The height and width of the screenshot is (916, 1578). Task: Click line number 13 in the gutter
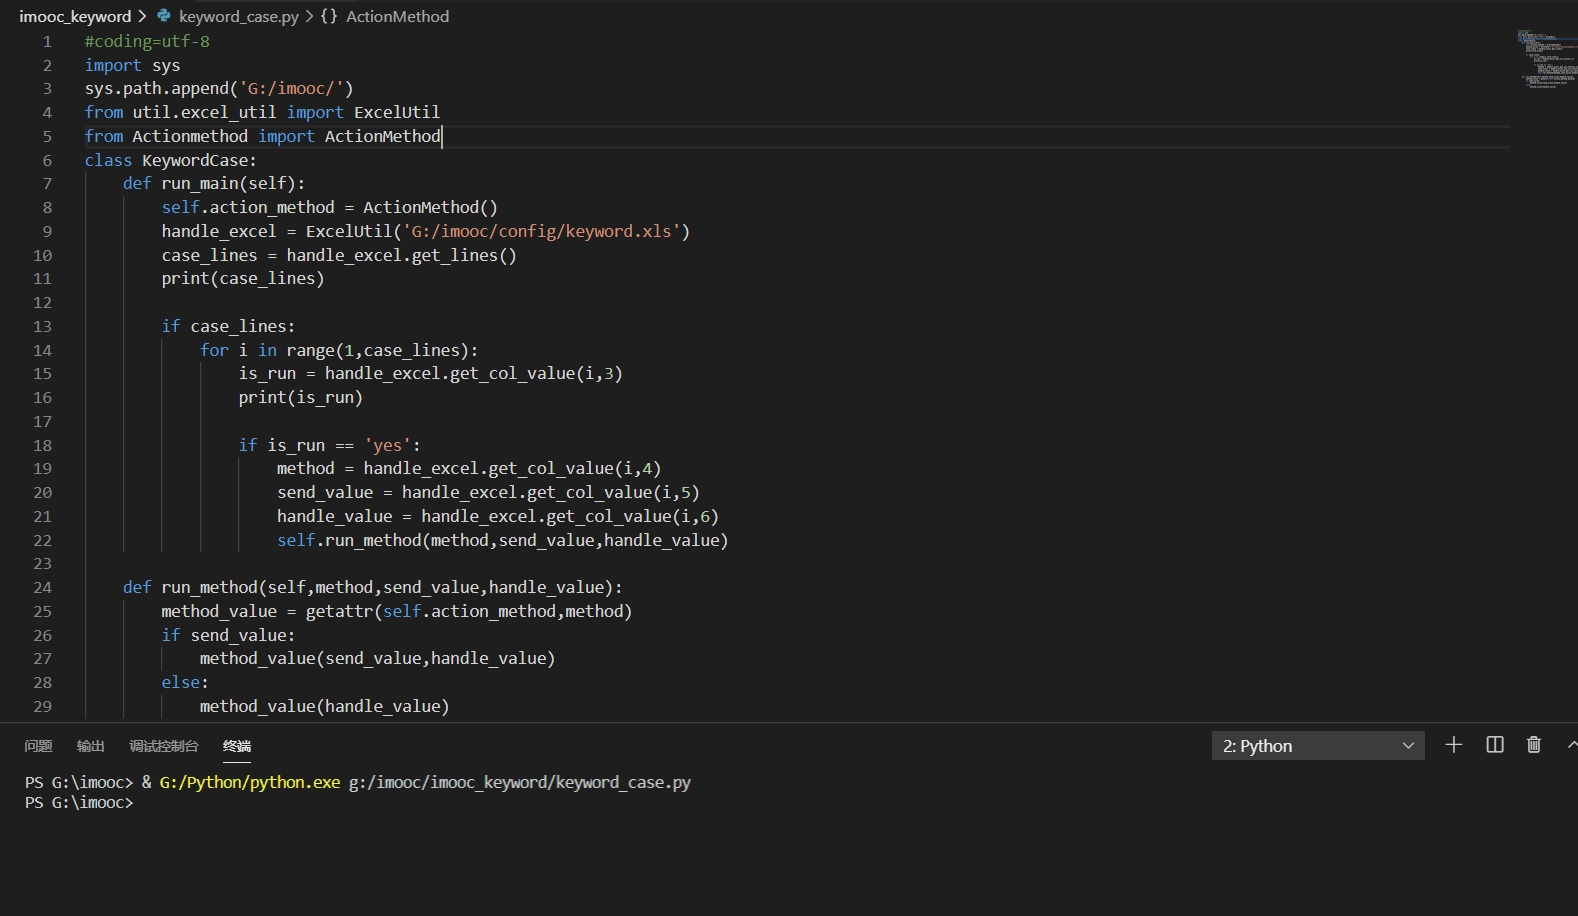[42, 326]
